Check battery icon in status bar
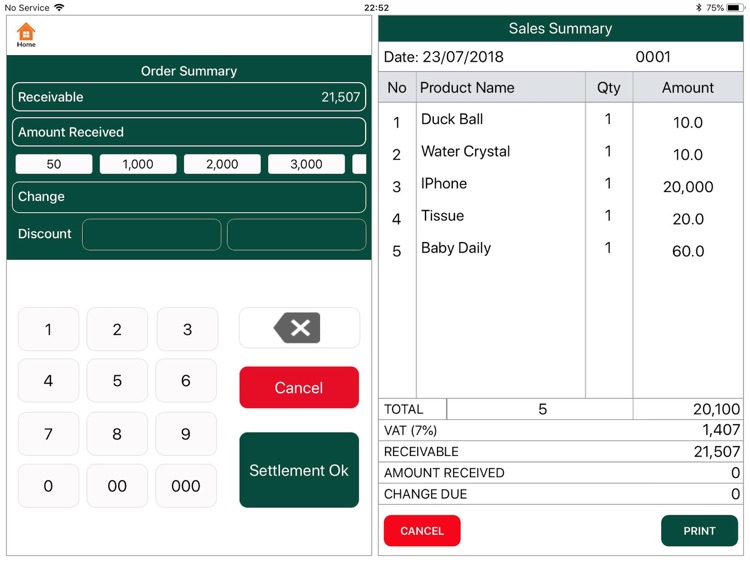 click(735, 7)
